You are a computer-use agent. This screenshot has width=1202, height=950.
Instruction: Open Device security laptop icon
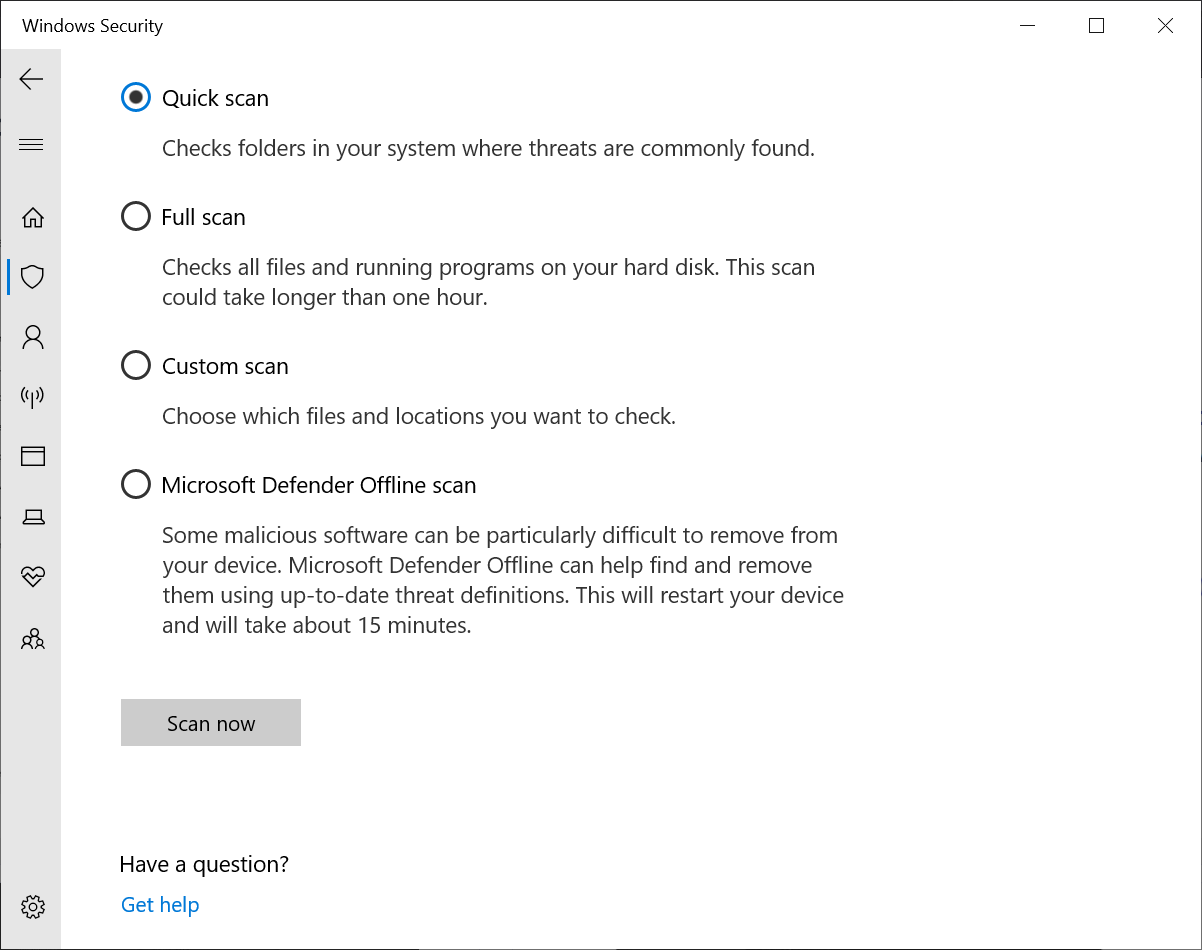tap(33, 517)
